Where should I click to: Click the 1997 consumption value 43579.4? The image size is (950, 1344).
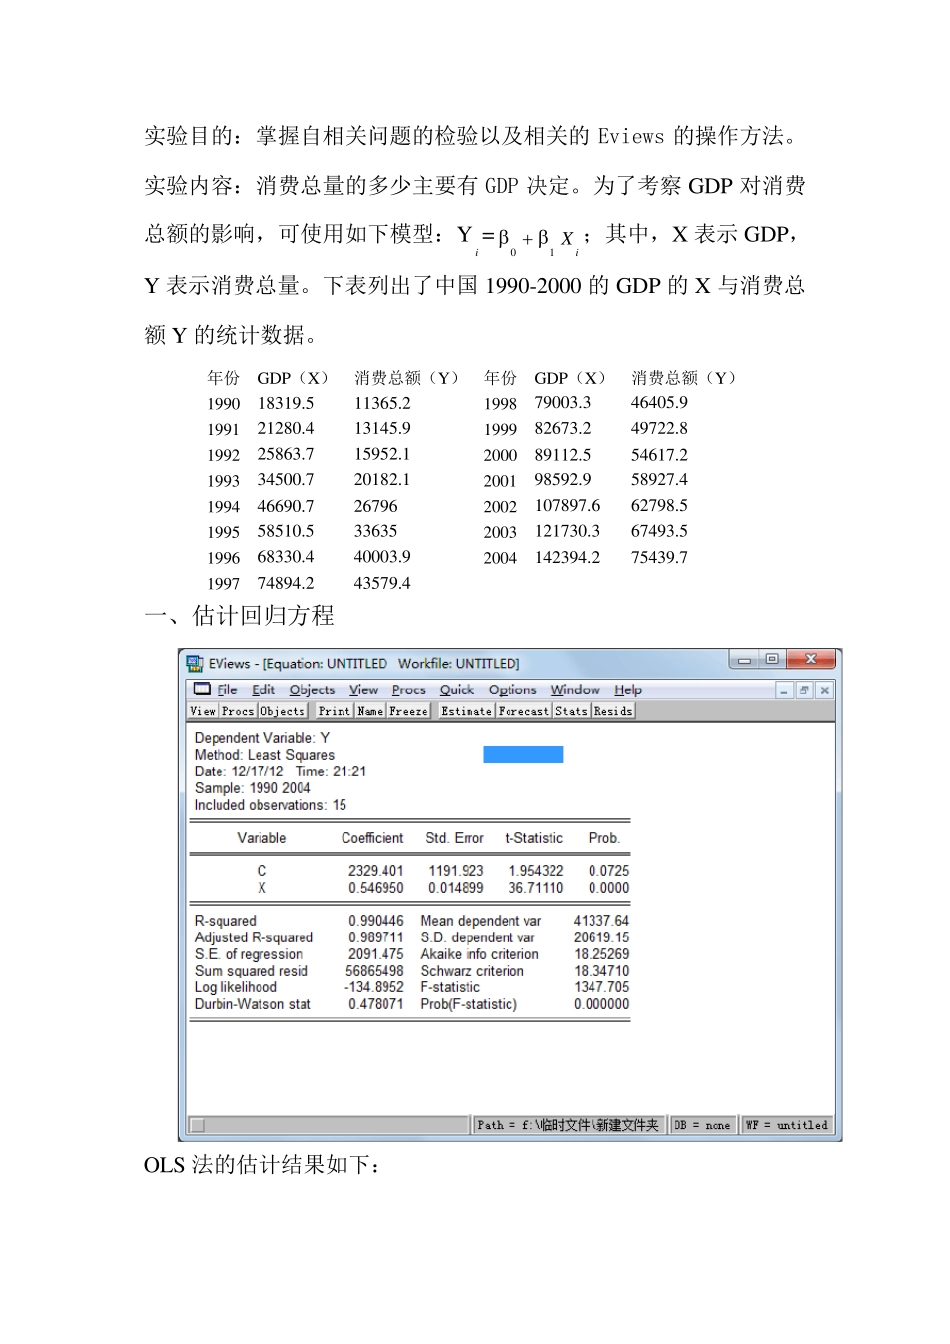[x=382, y=584]
